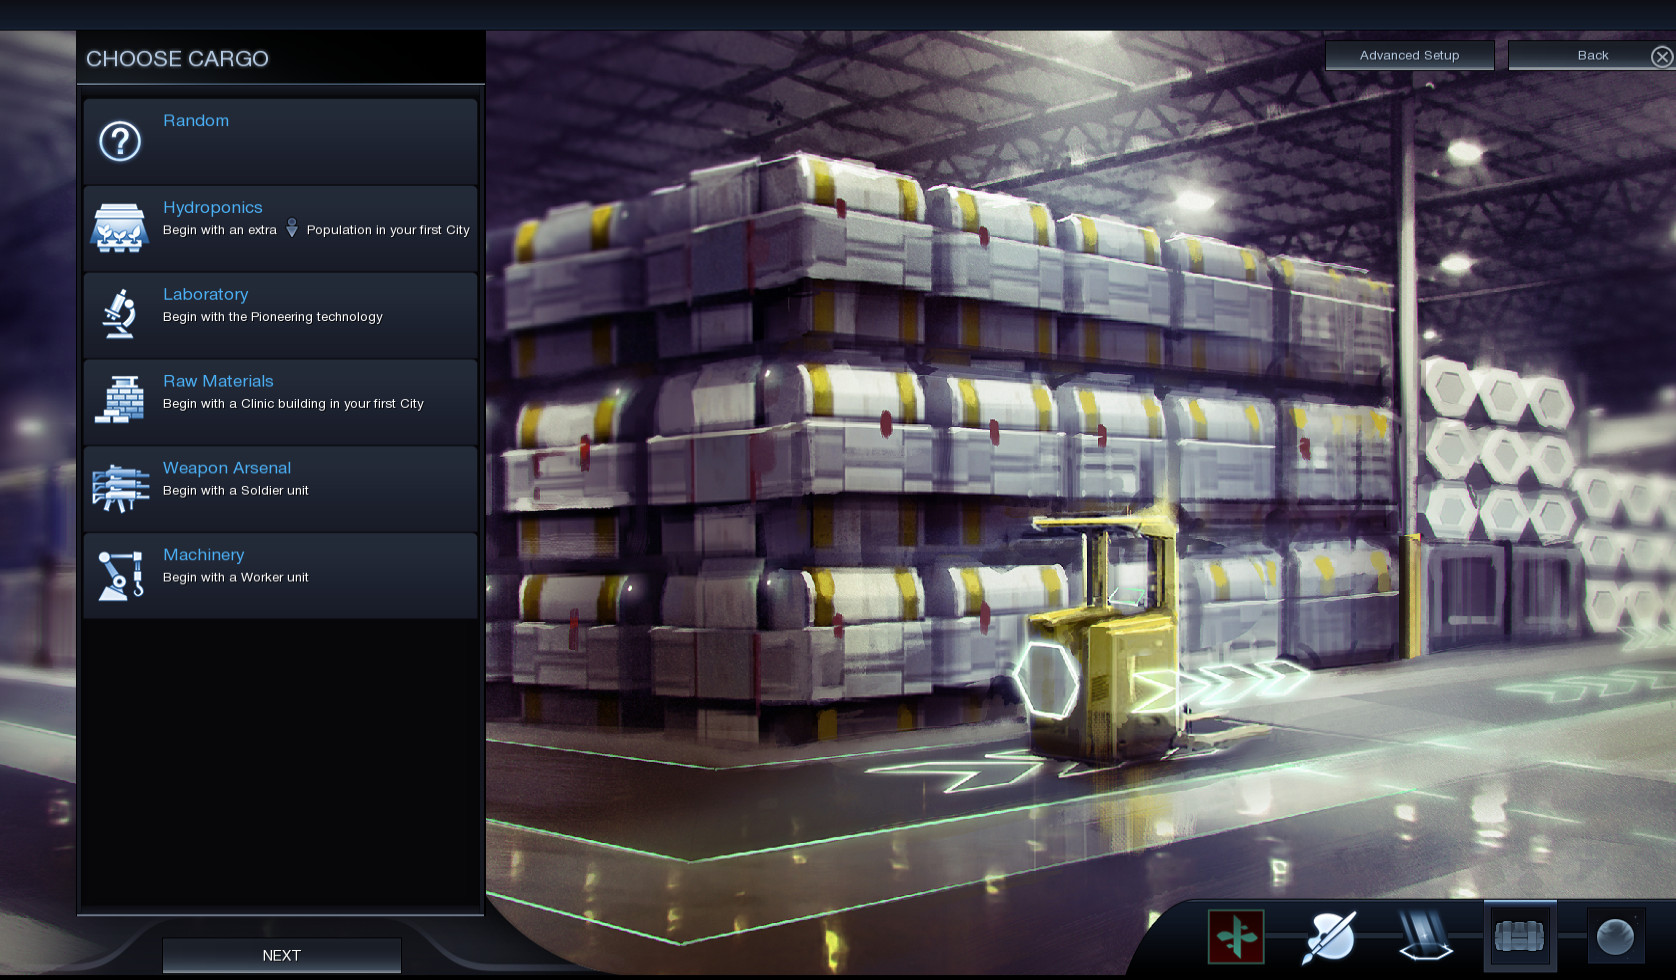Image resolution: width=1676 pixels, height=980 pixels.
Task: Open the sponsor step icon with red background
Action: pos(1236,937)
